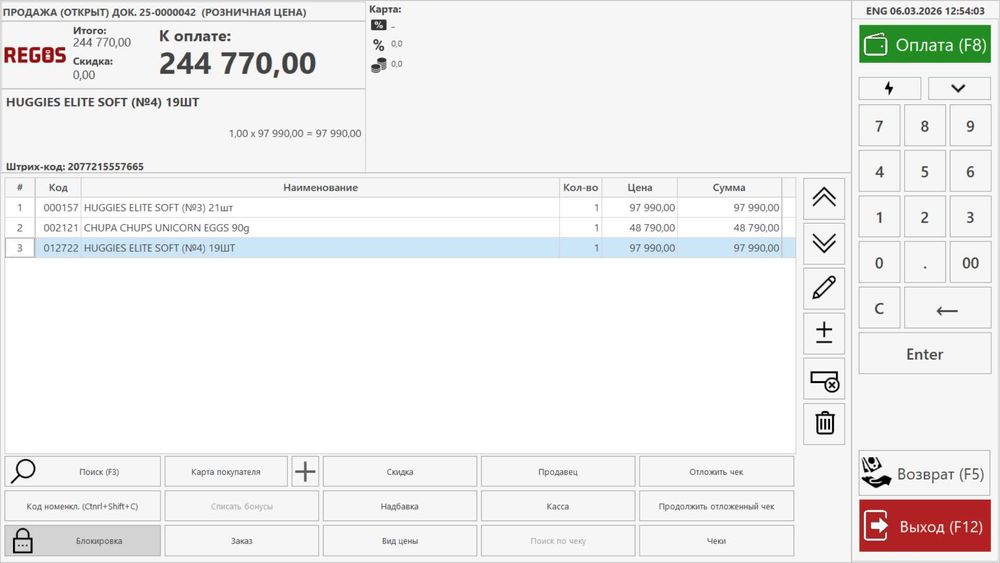The height and width of the screenshot is (563, 1000).
Task: Click the REGOS logo
Action: [x=35, y=55]
